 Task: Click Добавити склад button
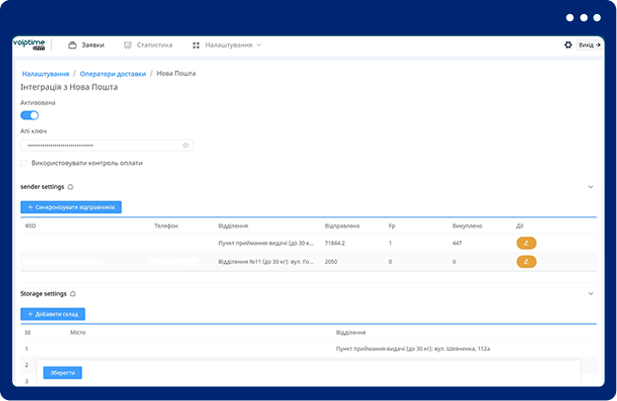pos(53,314)
